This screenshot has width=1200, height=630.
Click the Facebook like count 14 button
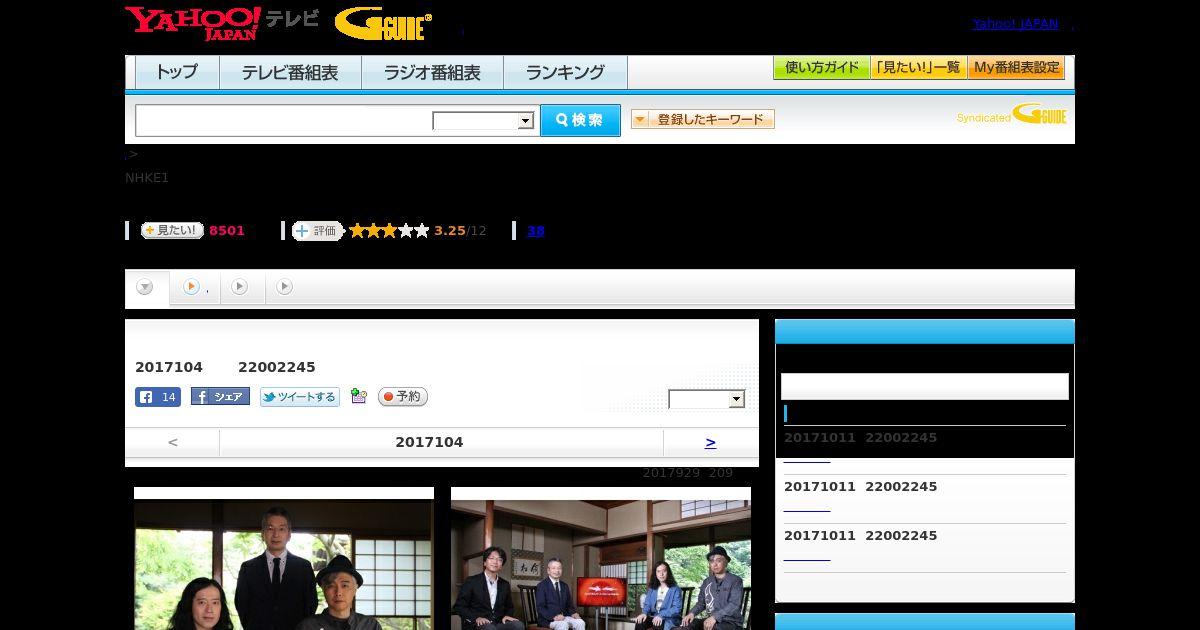coord(158,397)
